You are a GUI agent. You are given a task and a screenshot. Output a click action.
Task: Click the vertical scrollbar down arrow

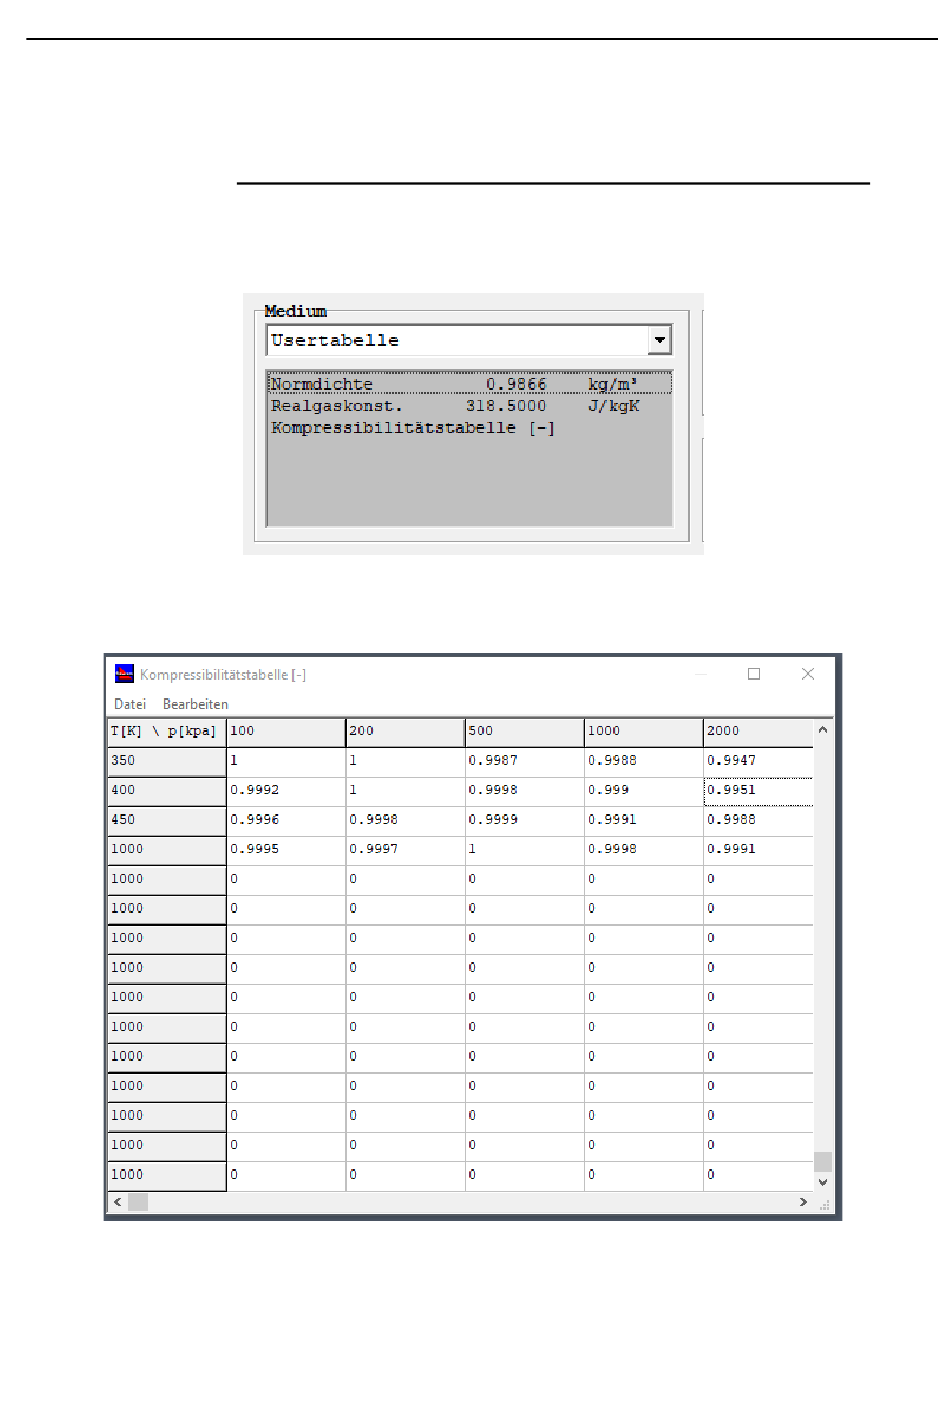823,1182
